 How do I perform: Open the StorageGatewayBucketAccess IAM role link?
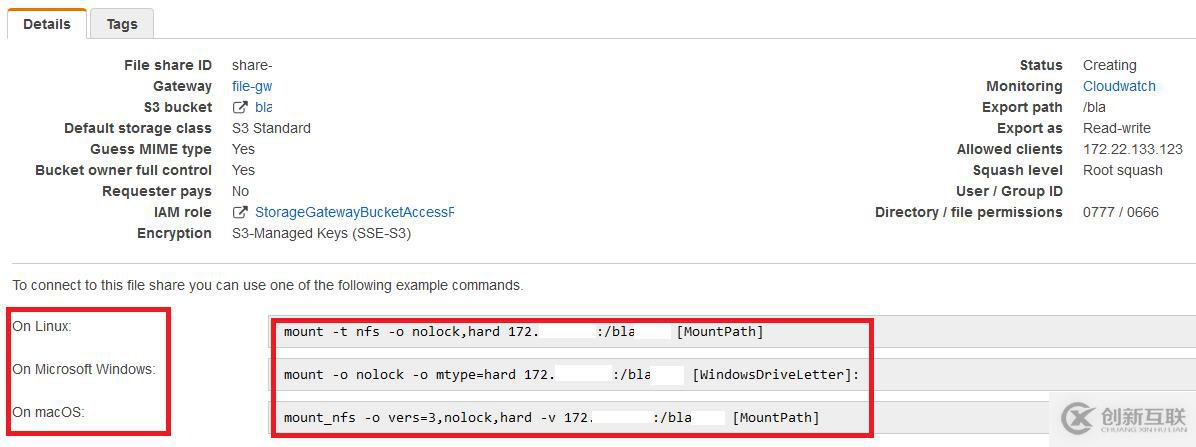(x=354, y=212)
